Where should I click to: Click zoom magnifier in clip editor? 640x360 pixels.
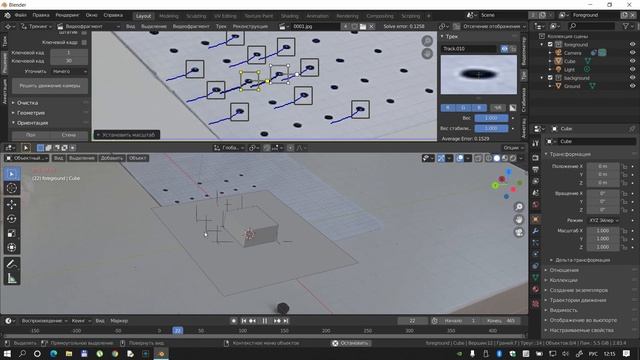coord(427,41)
